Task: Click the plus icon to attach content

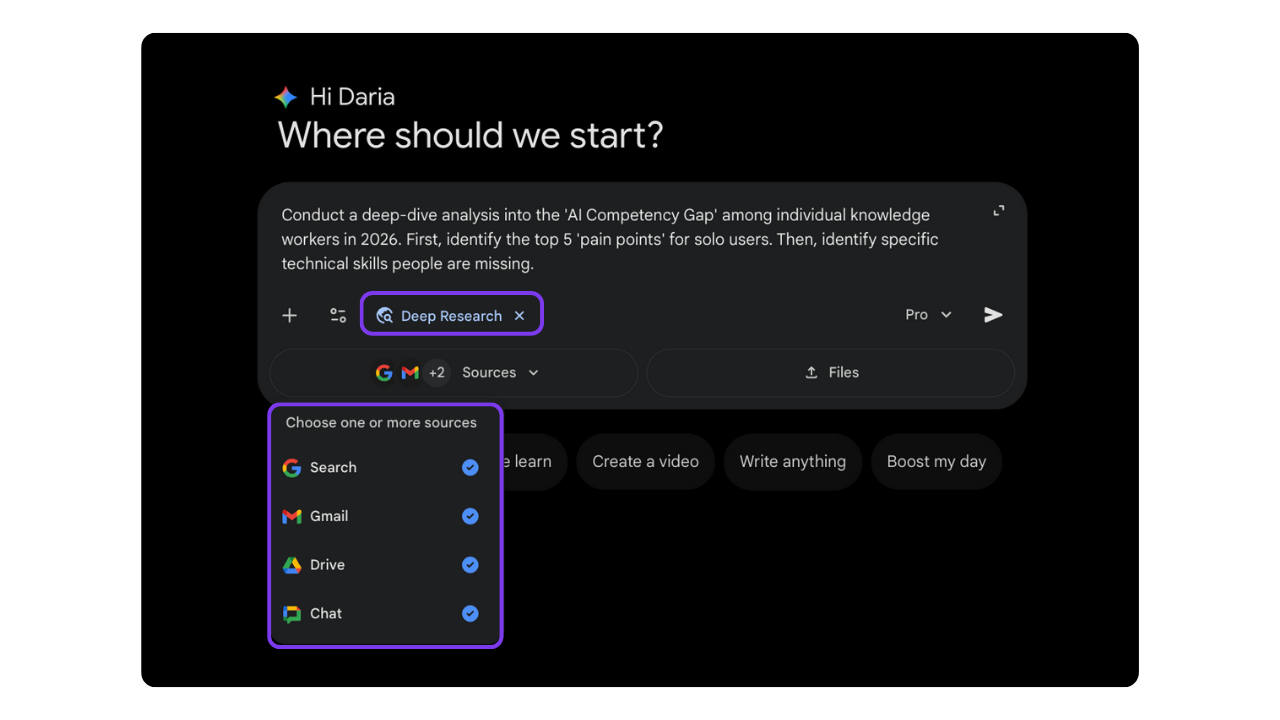Action: (289, 315)
